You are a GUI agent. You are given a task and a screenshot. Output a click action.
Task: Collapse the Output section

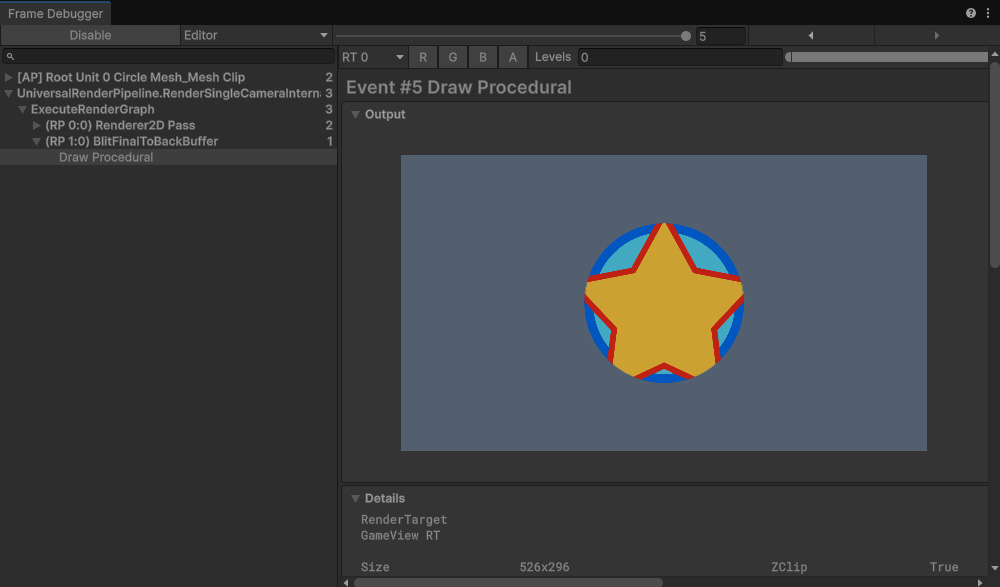(x=355, y=115)
